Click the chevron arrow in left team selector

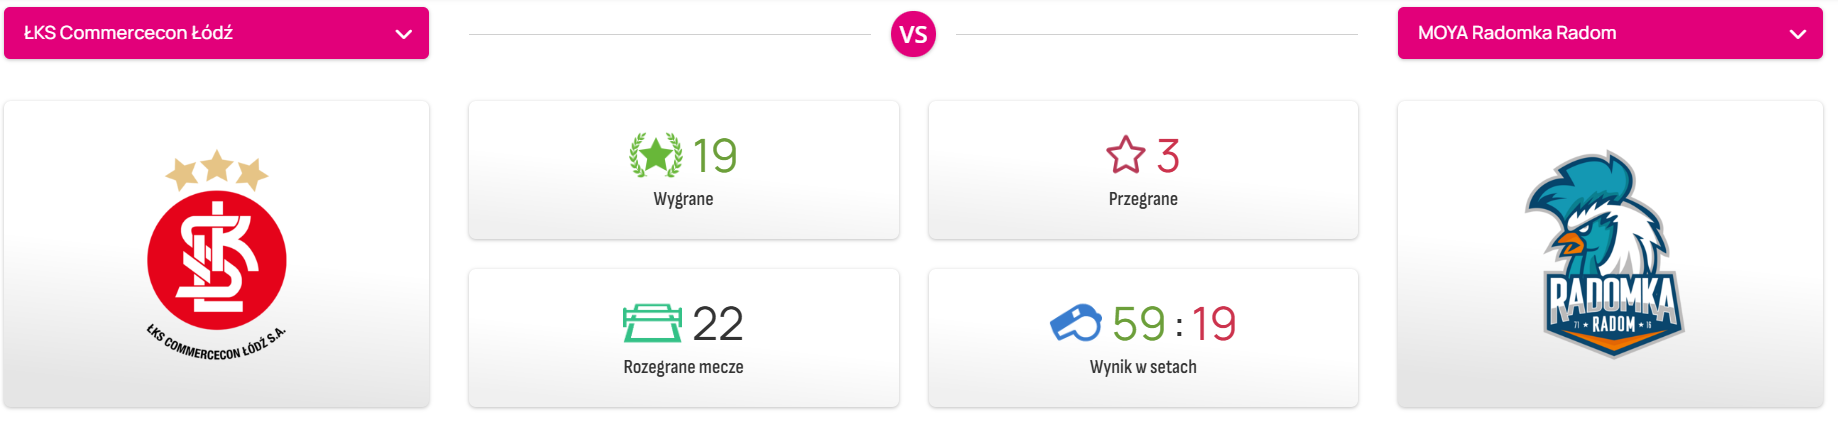tap(404, 34)
